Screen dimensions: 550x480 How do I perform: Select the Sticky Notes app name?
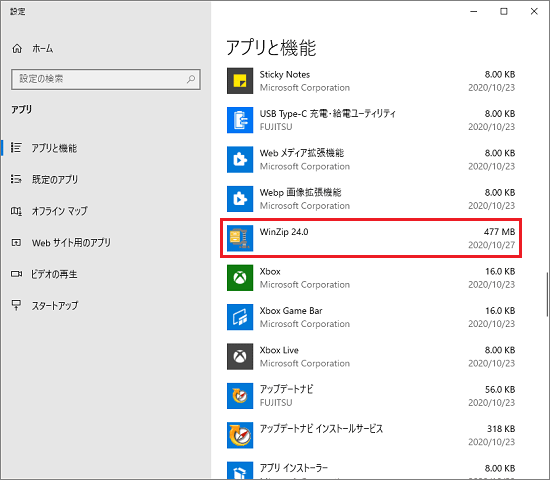pos(285,74)
